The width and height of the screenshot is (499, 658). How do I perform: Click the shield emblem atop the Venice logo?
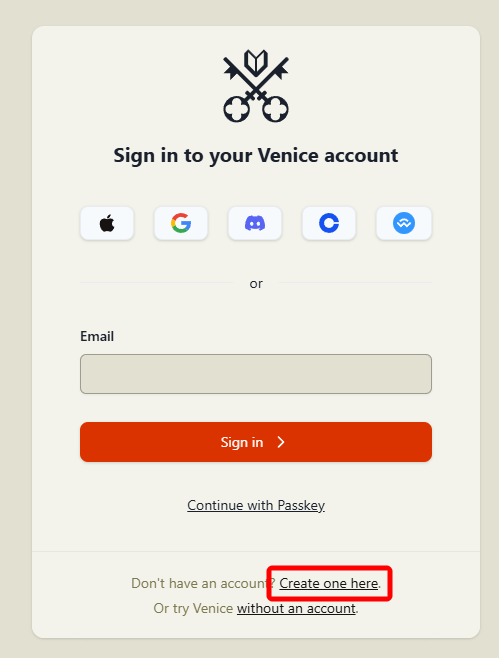(x=256, y=63)
